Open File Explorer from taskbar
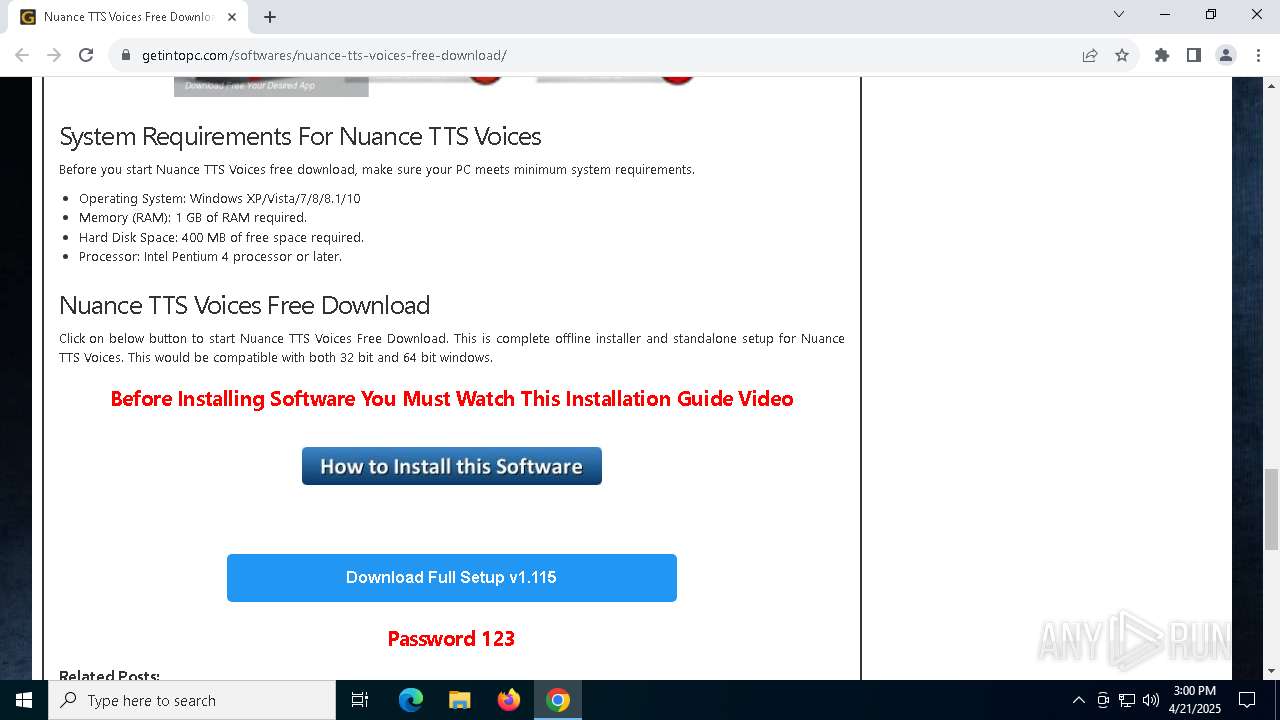 tap(460, 700)
